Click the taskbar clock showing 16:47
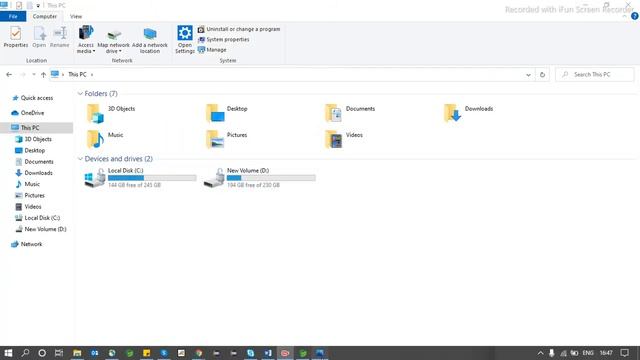 [606, 353]
